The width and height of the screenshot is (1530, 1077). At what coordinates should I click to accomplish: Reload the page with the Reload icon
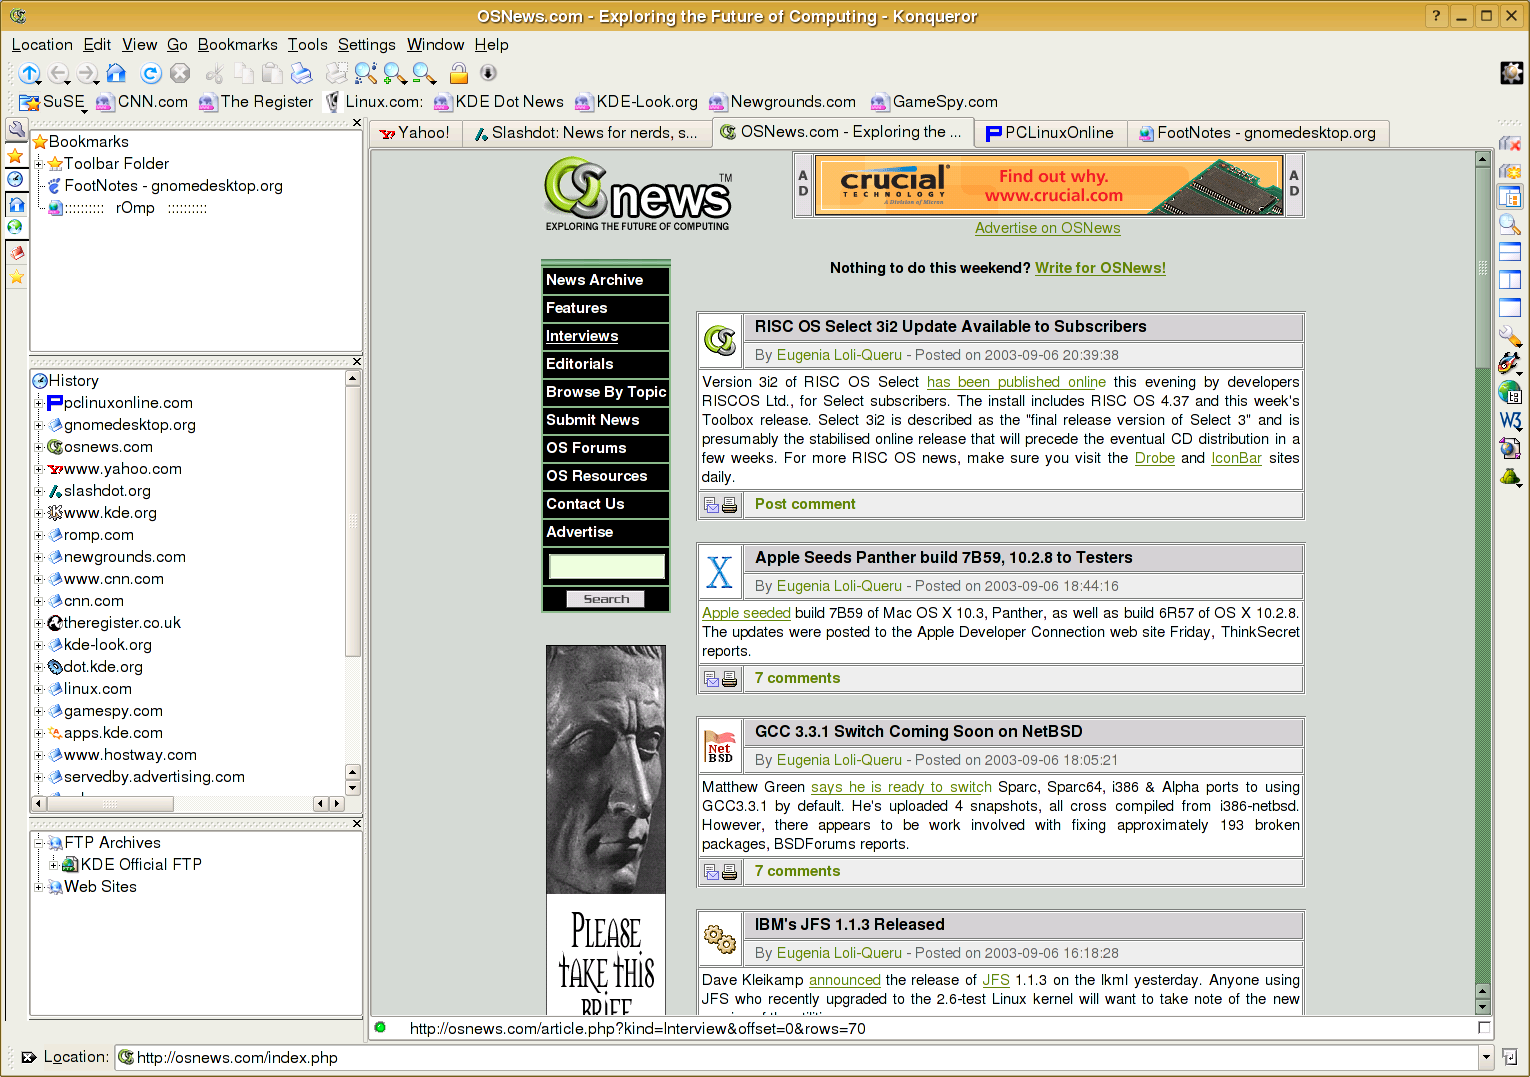(x=151, y=73)
